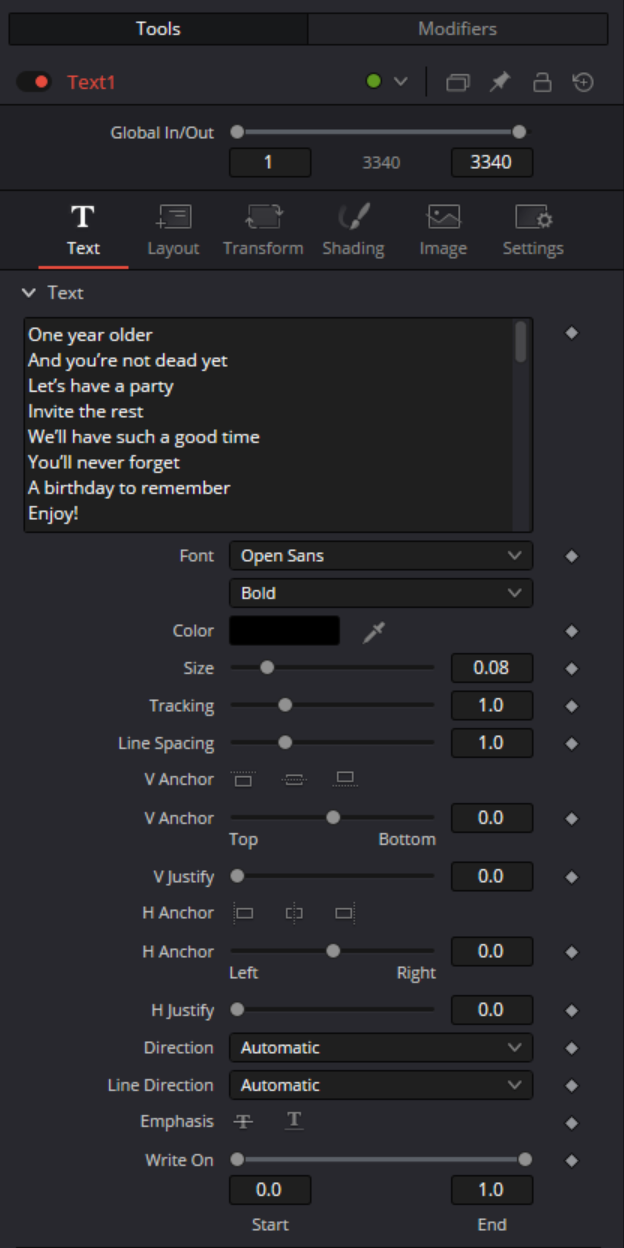Open the Shading tab
Viewport: 624px width, 1248px height.
(x=353, y=230)
